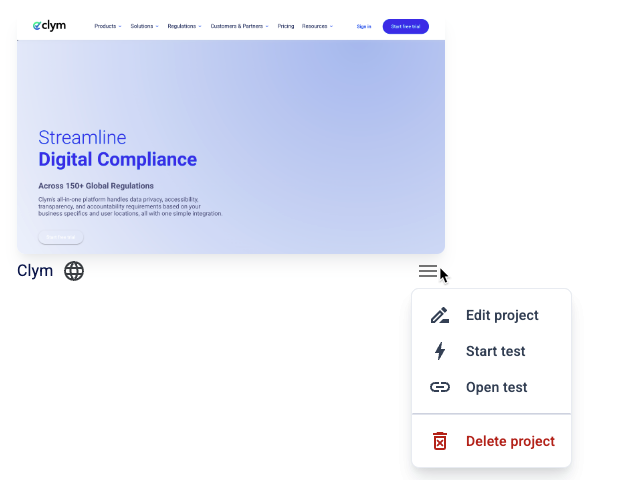Expand the Resources dropdown in thumbnail
The height and width of the screenshot is (480, 640).
click(x=317, y=26)
